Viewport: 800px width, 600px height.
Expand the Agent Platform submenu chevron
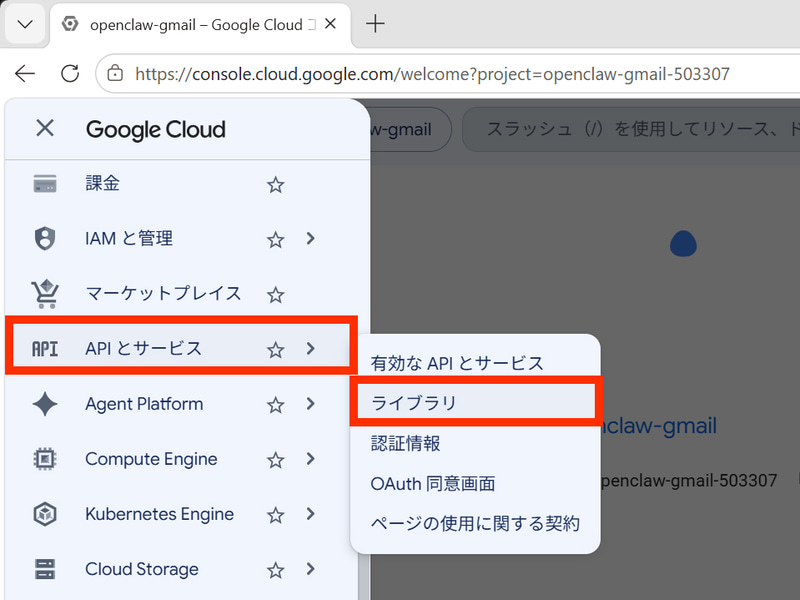[310, 404]
